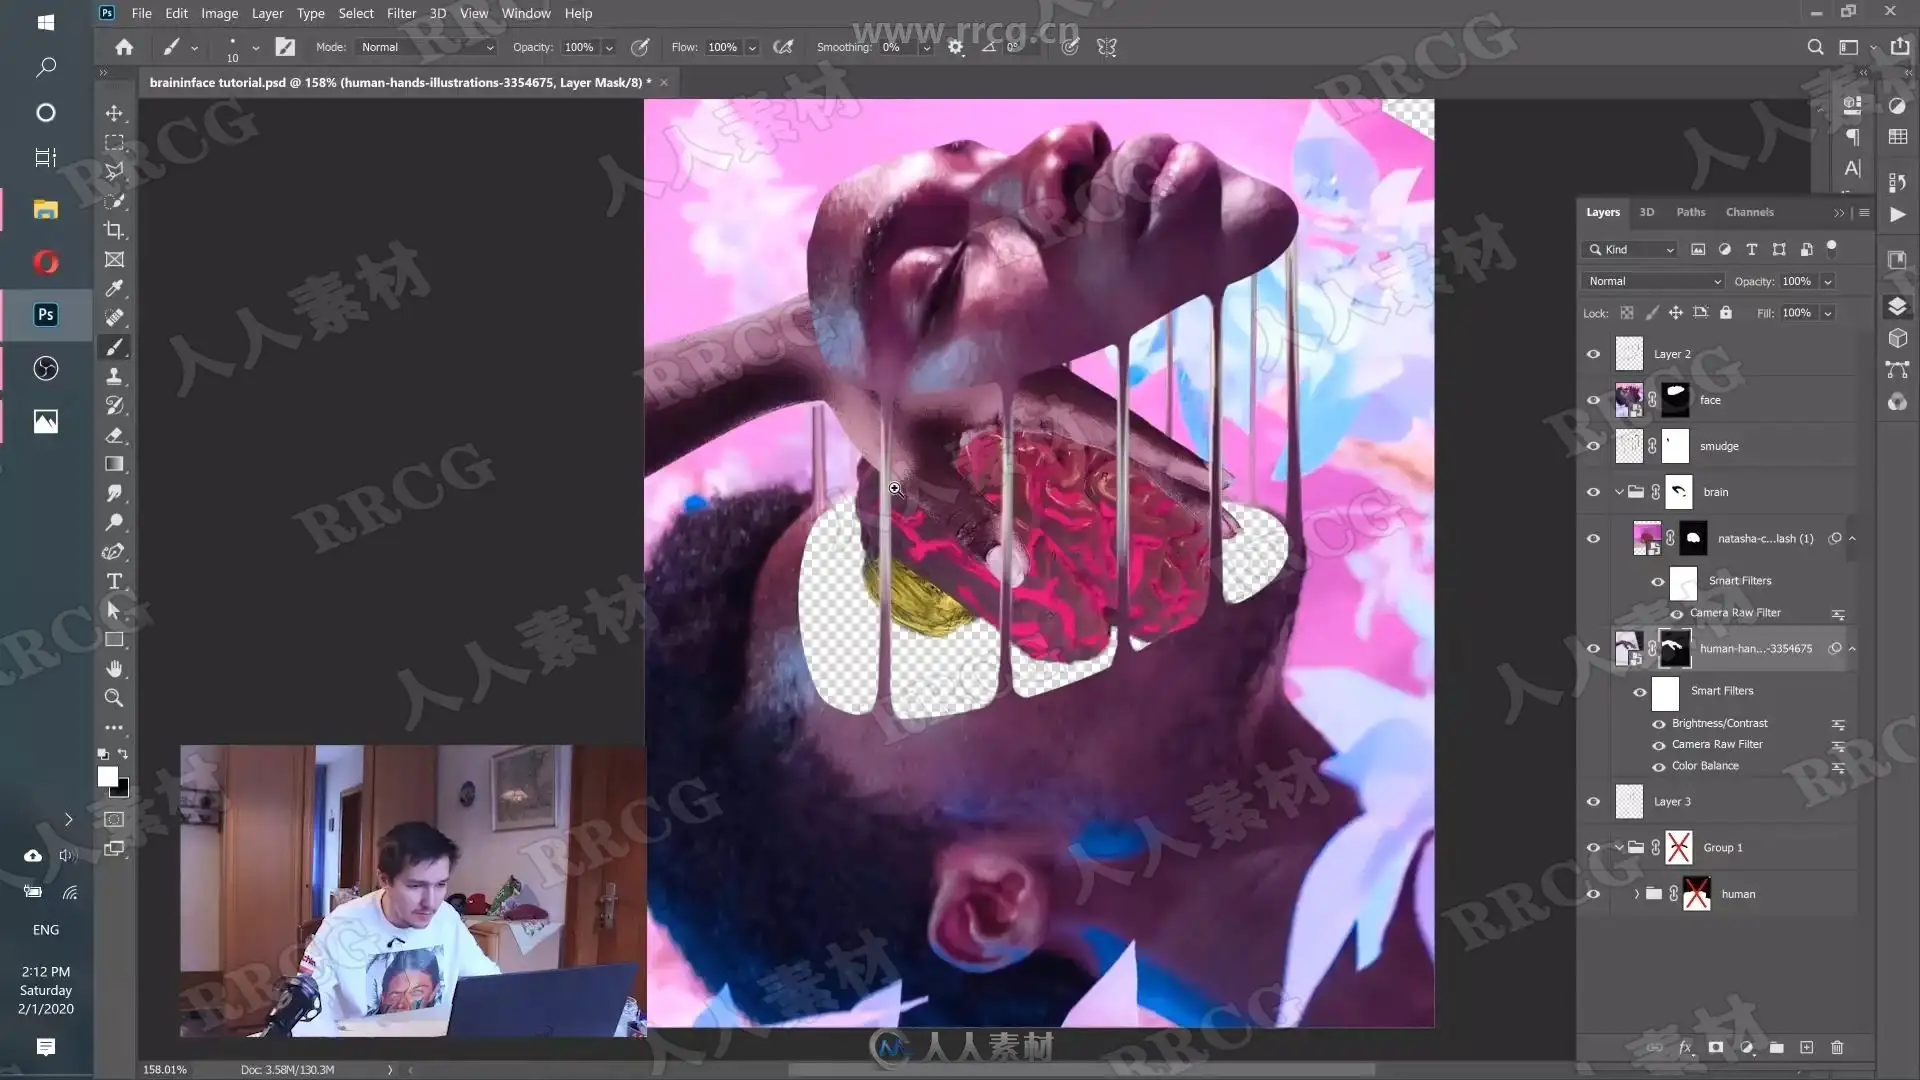Open the brush Mode dropdown
Screen dimensions: 1920x1080
coord(427,47)
